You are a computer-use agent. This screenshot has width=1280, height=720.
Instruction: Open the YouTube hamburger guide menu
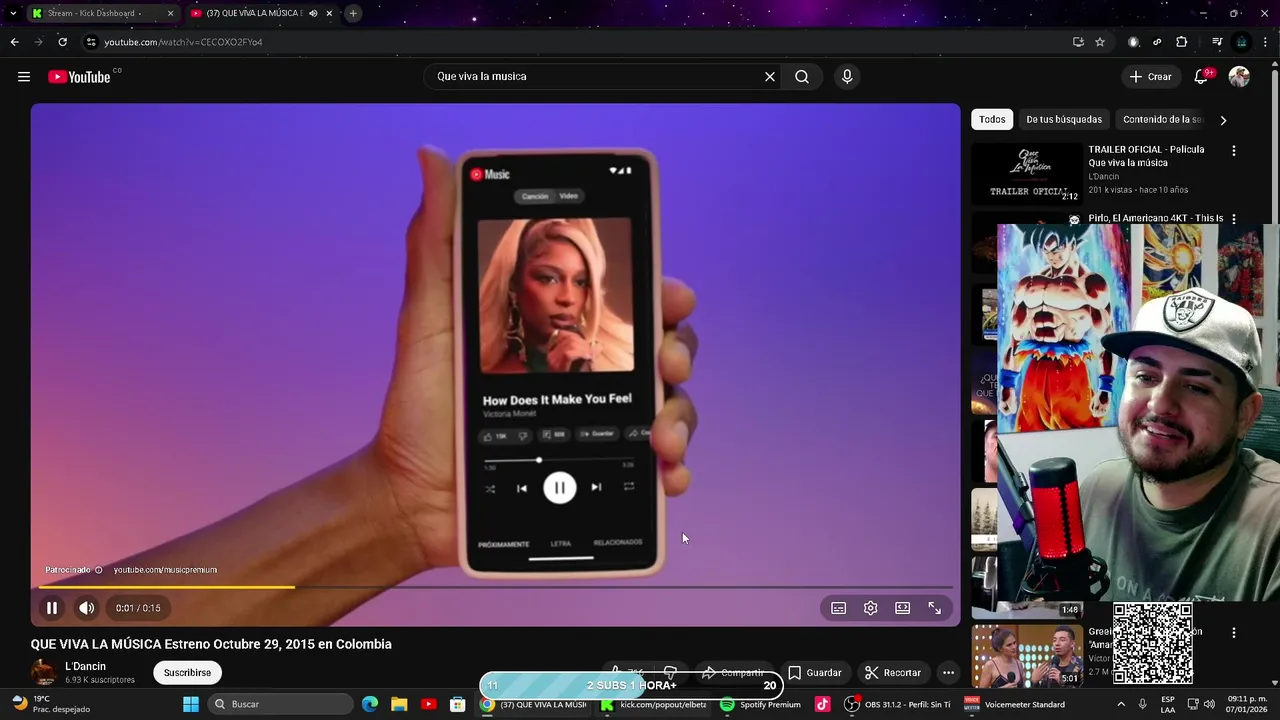point(24,77)
